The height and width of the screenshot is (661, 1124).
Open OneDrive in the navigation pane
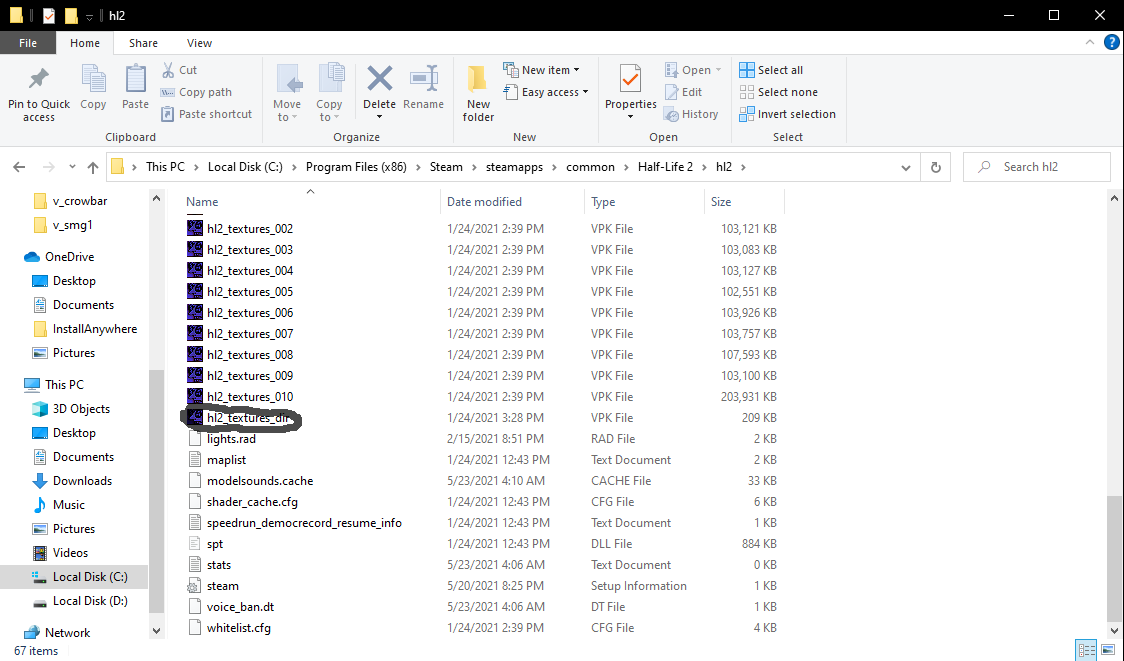click(x=59, y=257)
